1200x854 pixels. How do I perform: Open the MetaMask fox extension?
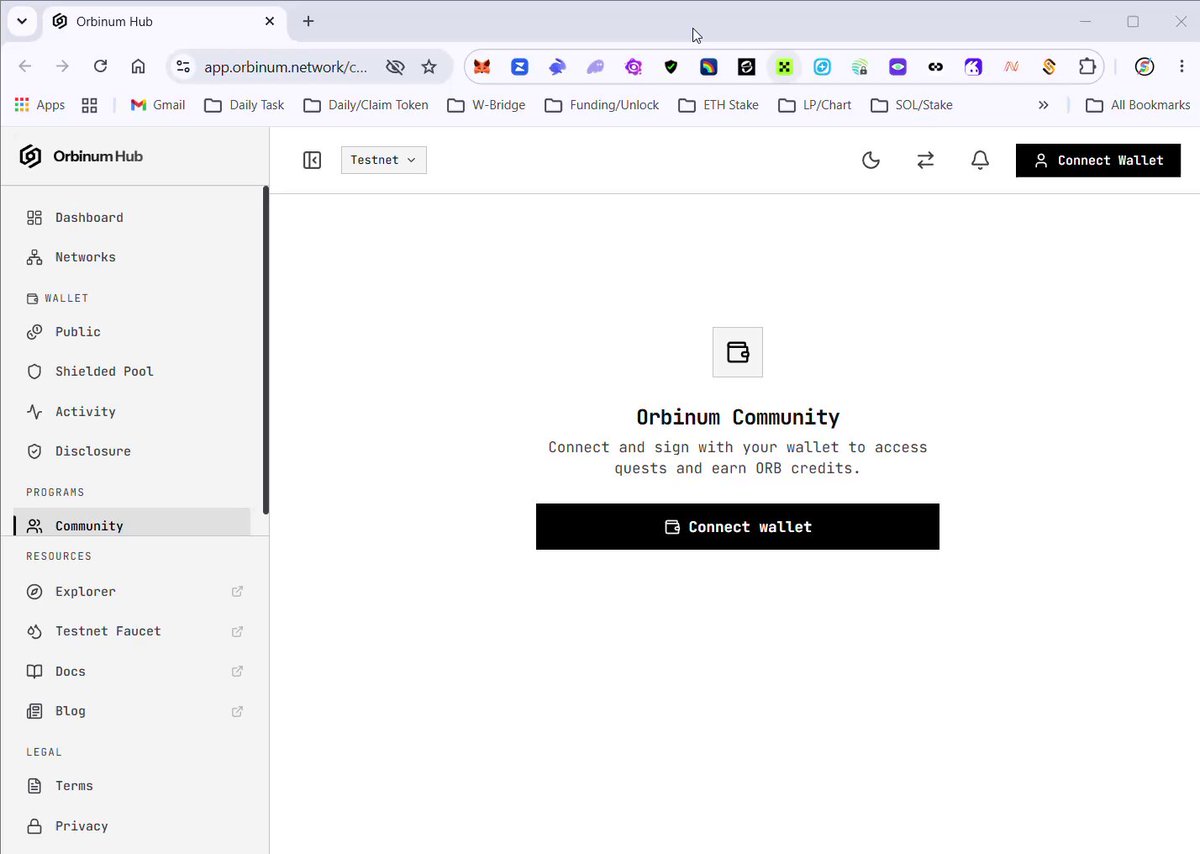tap(482, 67)
